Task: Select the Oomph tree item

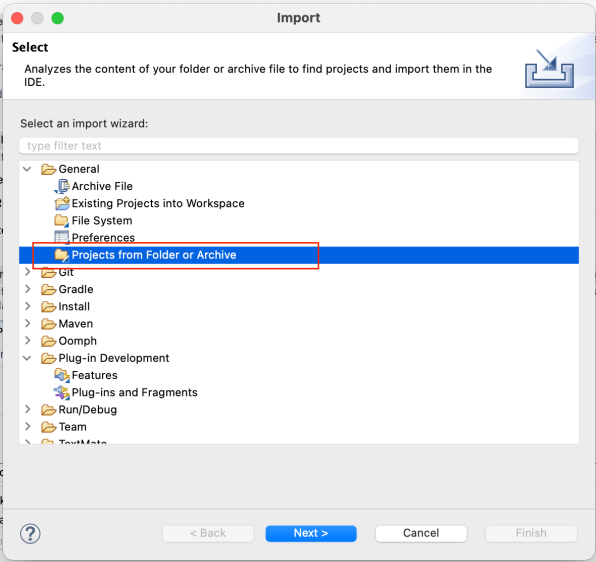Action: click(78, 341)
